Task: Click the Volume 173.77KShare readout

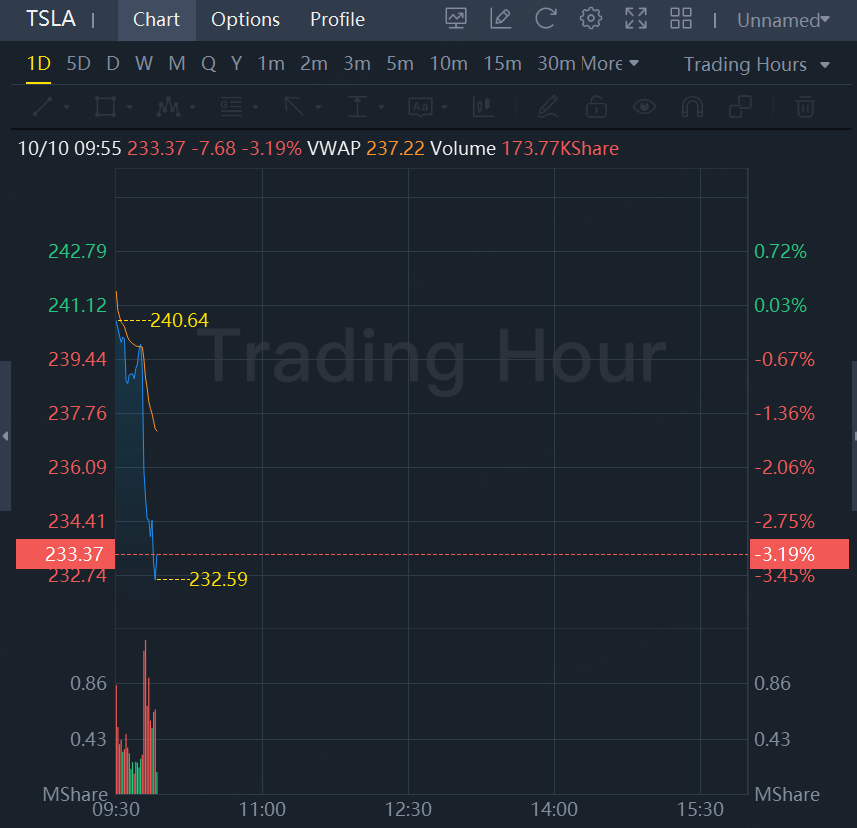Action: coord(525,148)
